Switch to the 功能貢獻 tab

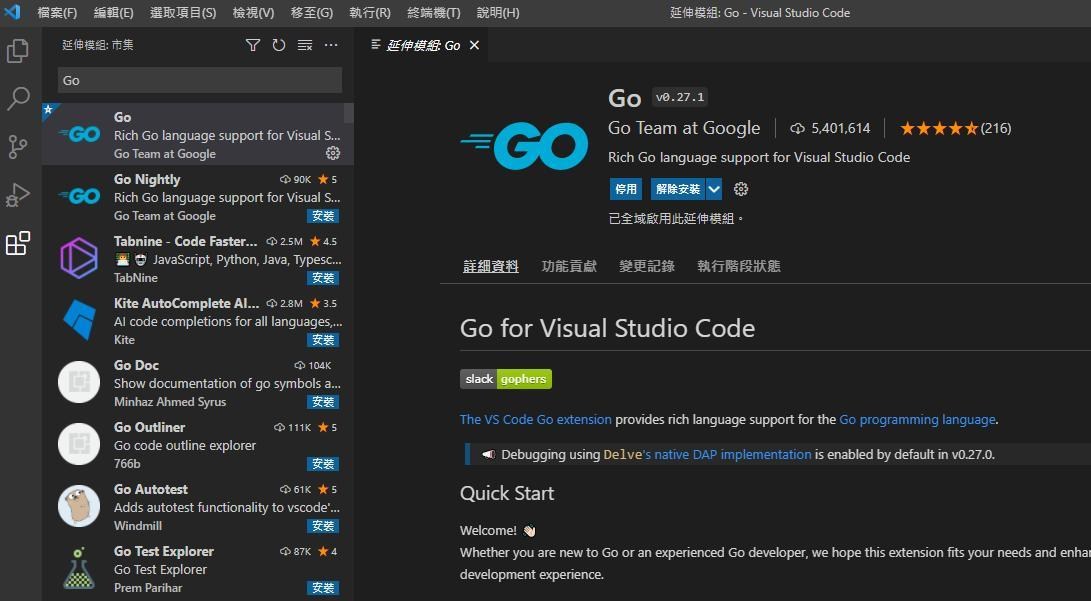click(x=569, y=266)
